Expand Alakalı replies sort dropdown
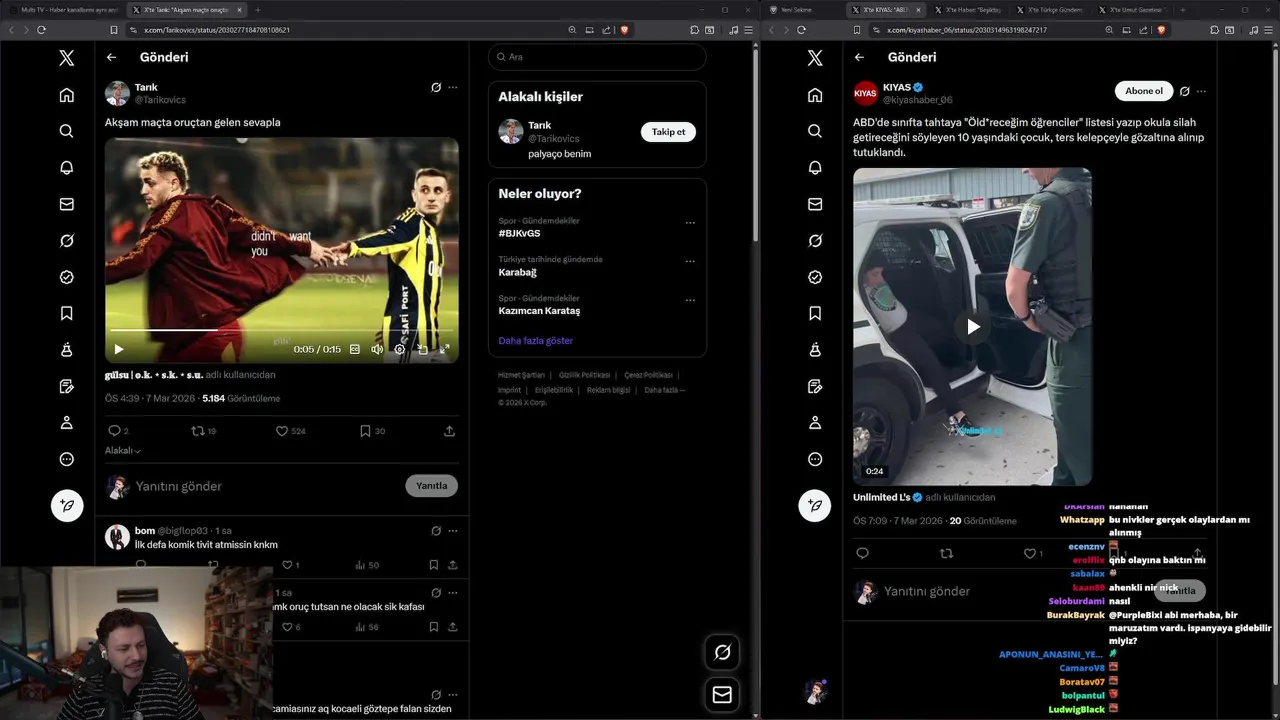The height and width of the screenshot is (720, 1280). (123, 451)
